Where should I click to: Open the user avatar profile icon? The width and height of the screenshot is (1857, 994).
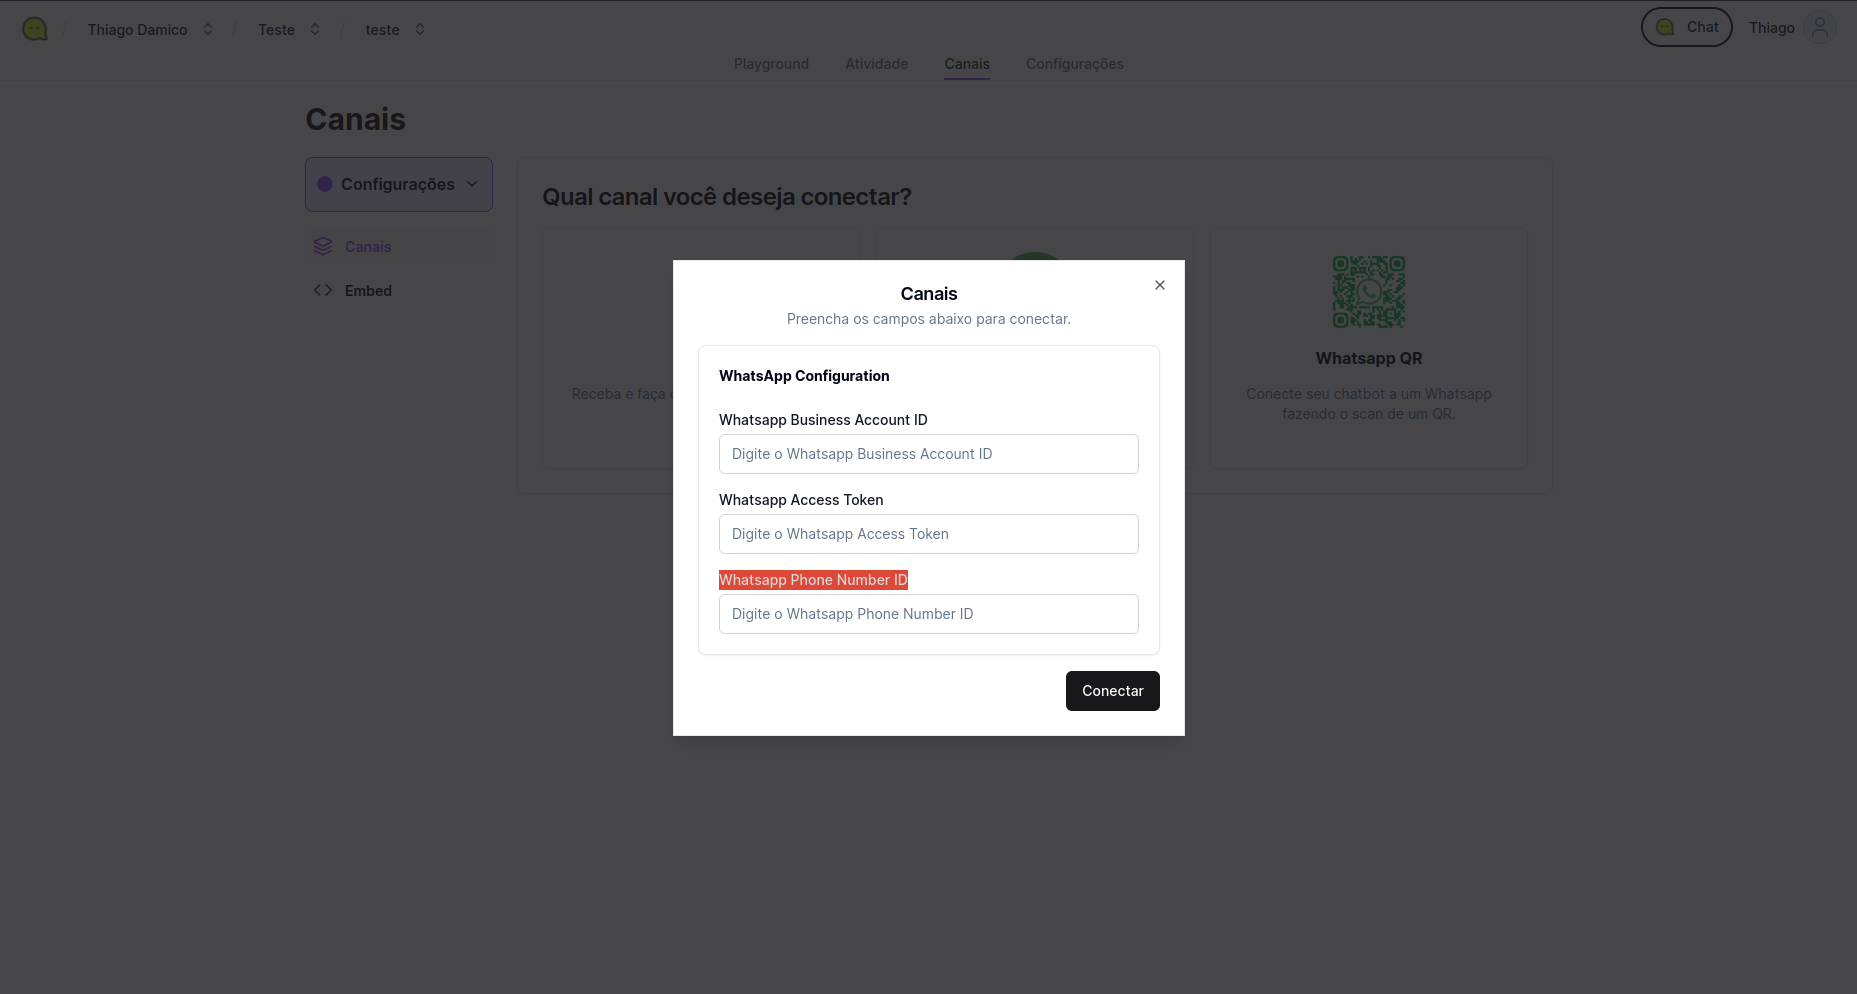(1820, 28)
